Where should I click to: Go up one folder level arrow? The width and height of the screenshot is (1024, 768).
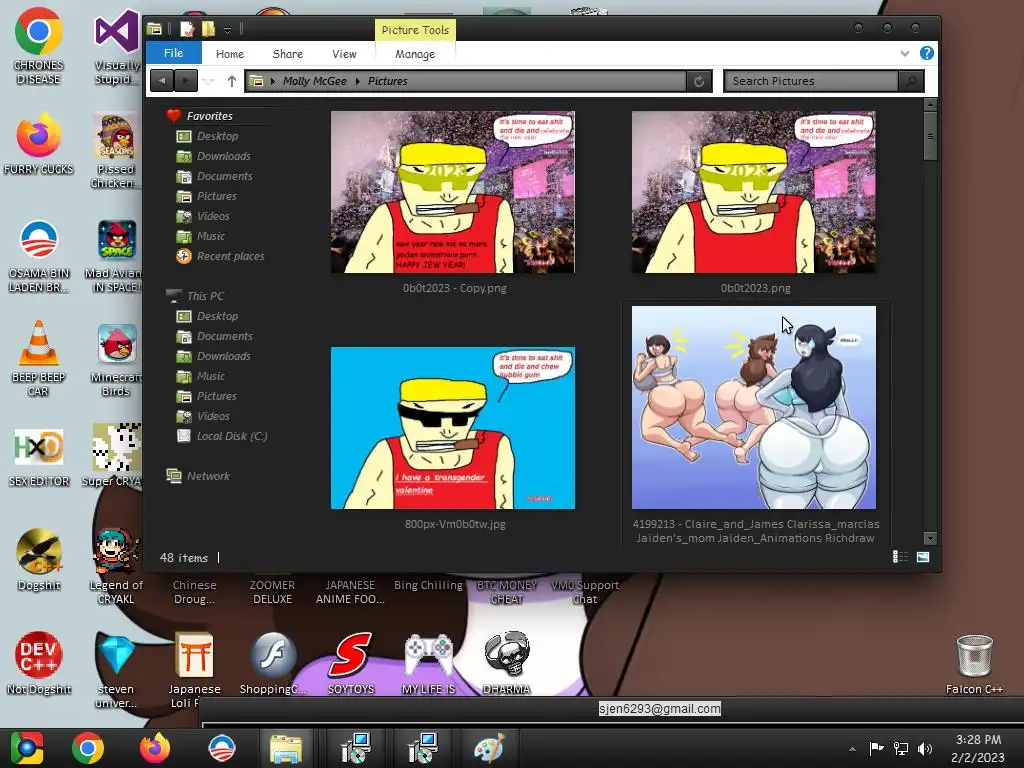232,81
